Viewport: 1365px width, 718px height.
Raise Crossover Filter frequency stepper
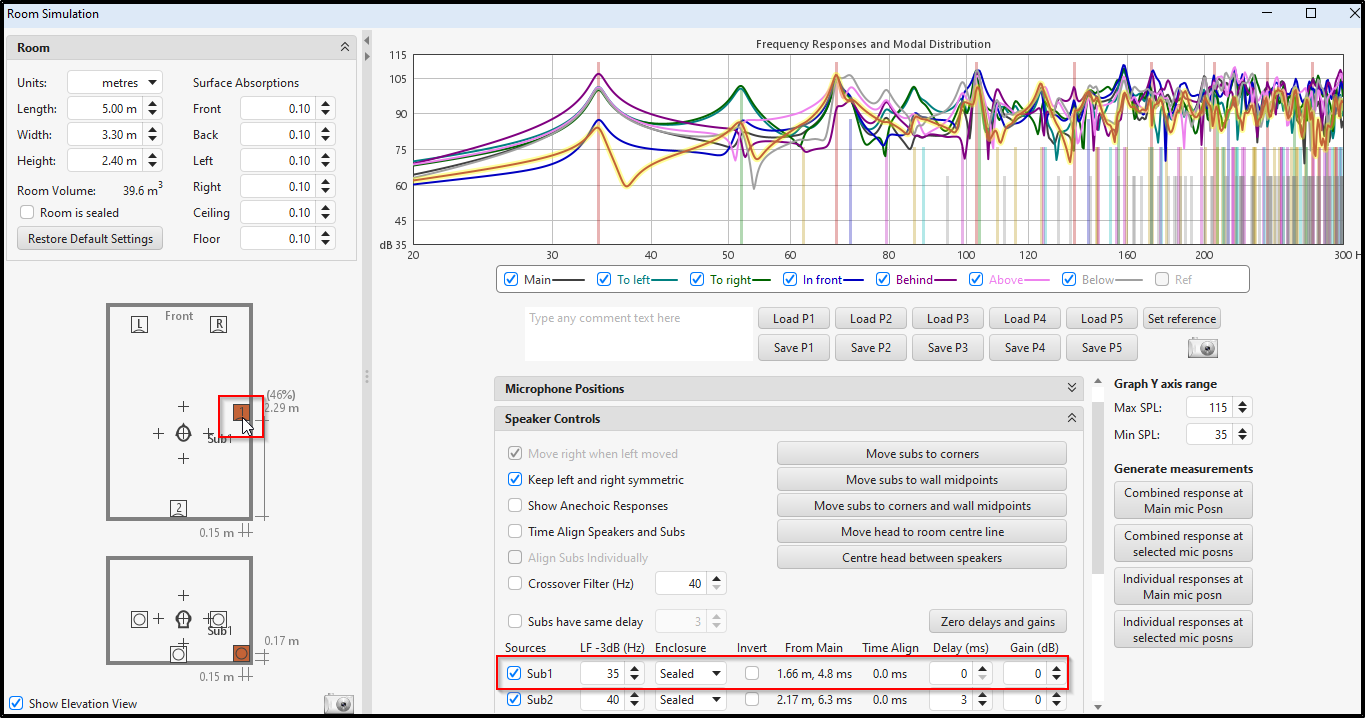717,578
